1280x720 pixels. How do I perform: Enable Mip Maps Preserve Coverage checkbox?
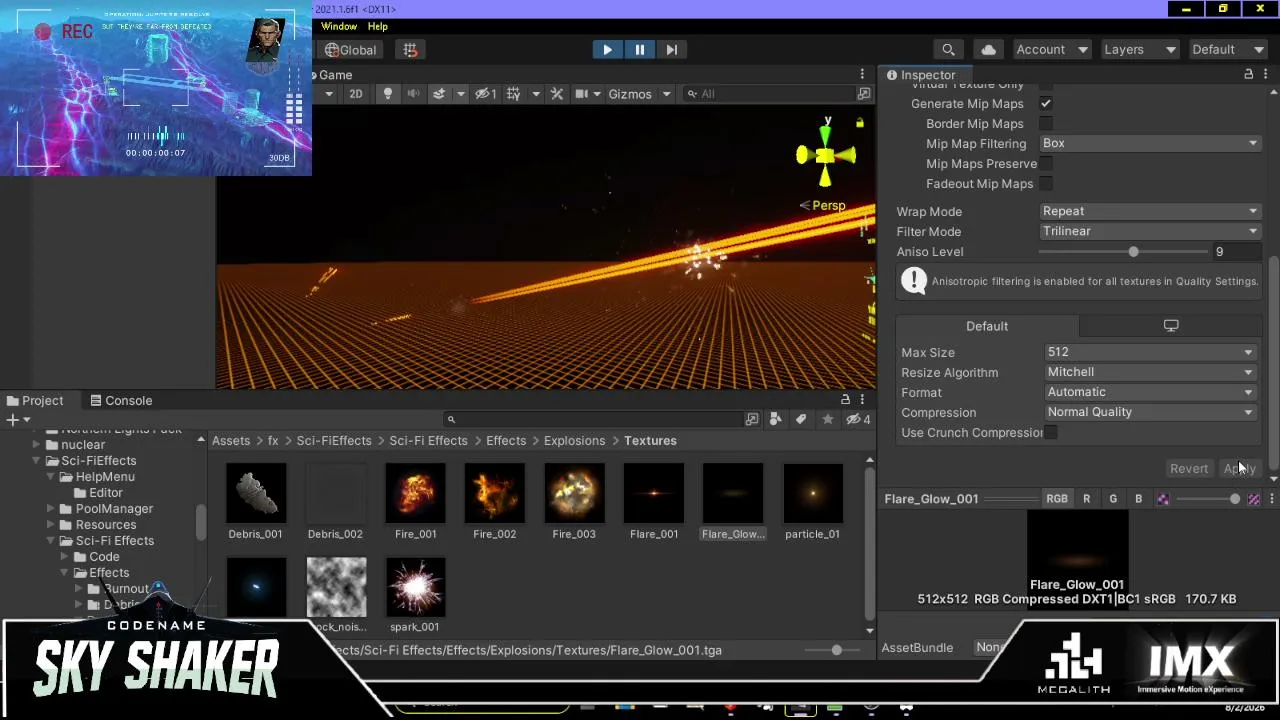point(1046,164)
